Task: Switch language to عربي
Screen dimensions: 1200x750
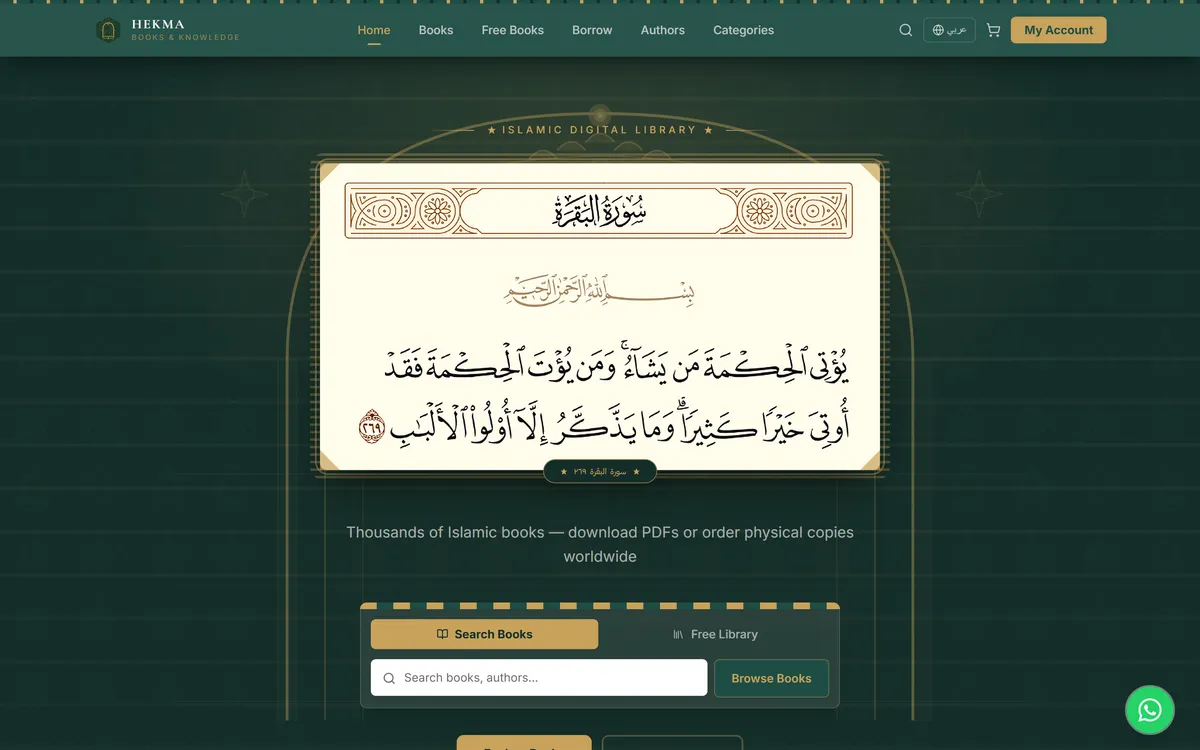Action: click(x=949, y=30)
